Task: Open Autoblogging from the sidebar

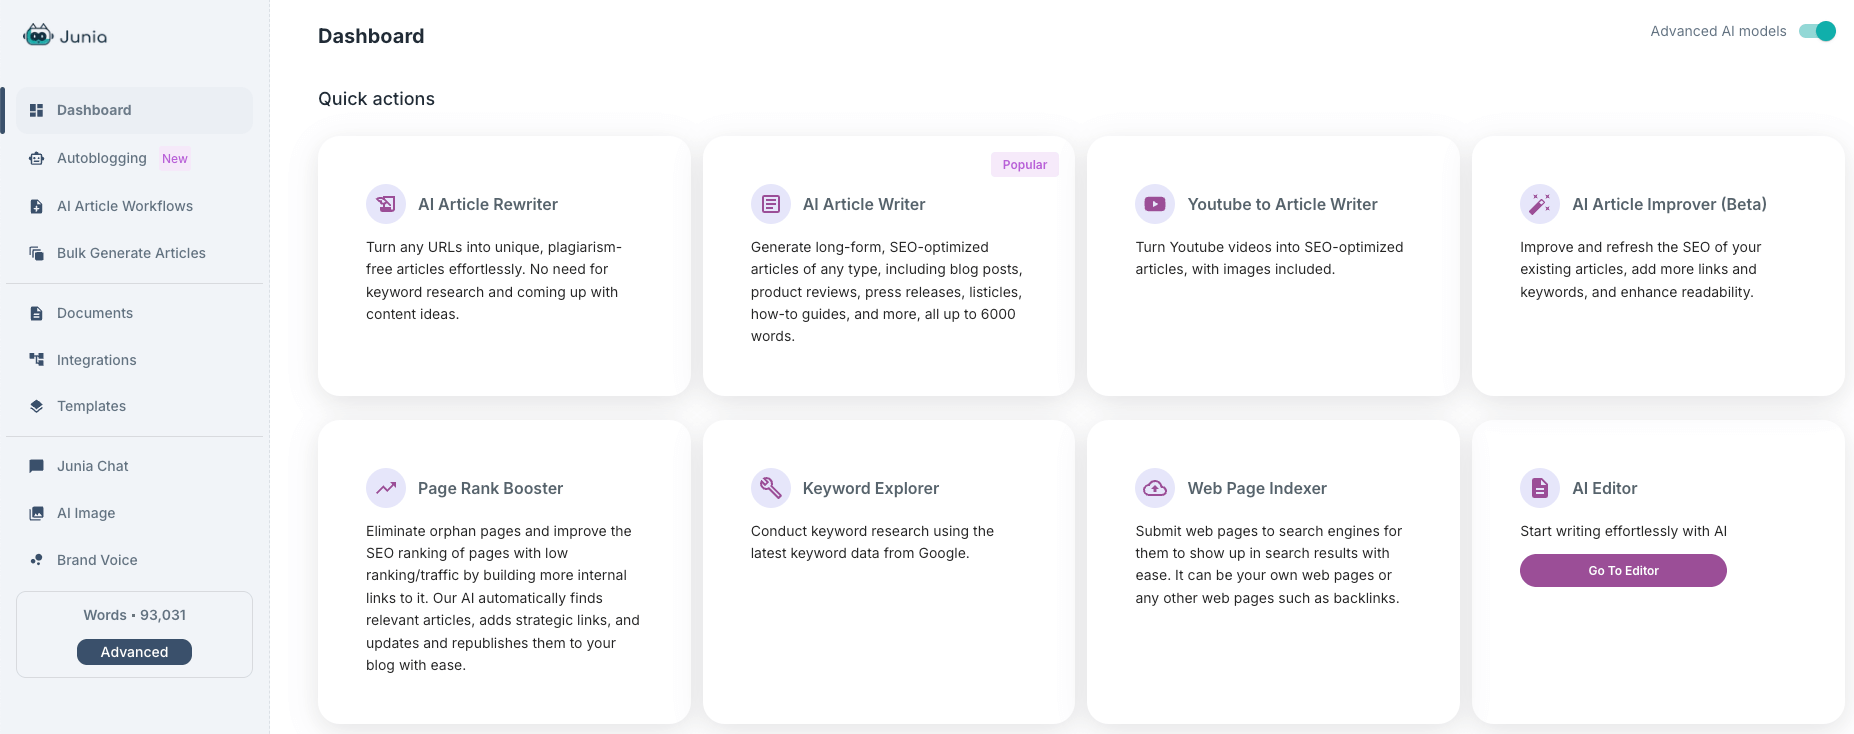Action: [102, 158]
